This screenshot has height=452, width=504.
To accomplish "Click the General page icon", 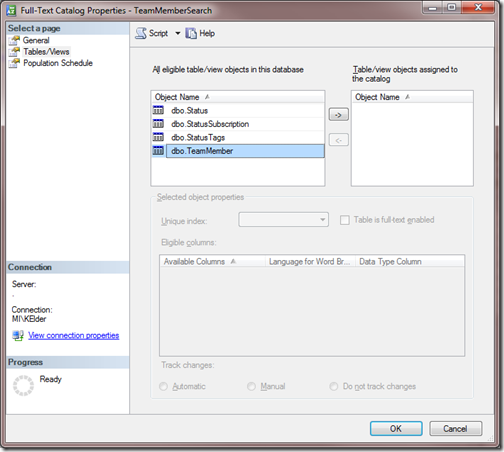I will point(14,41).
